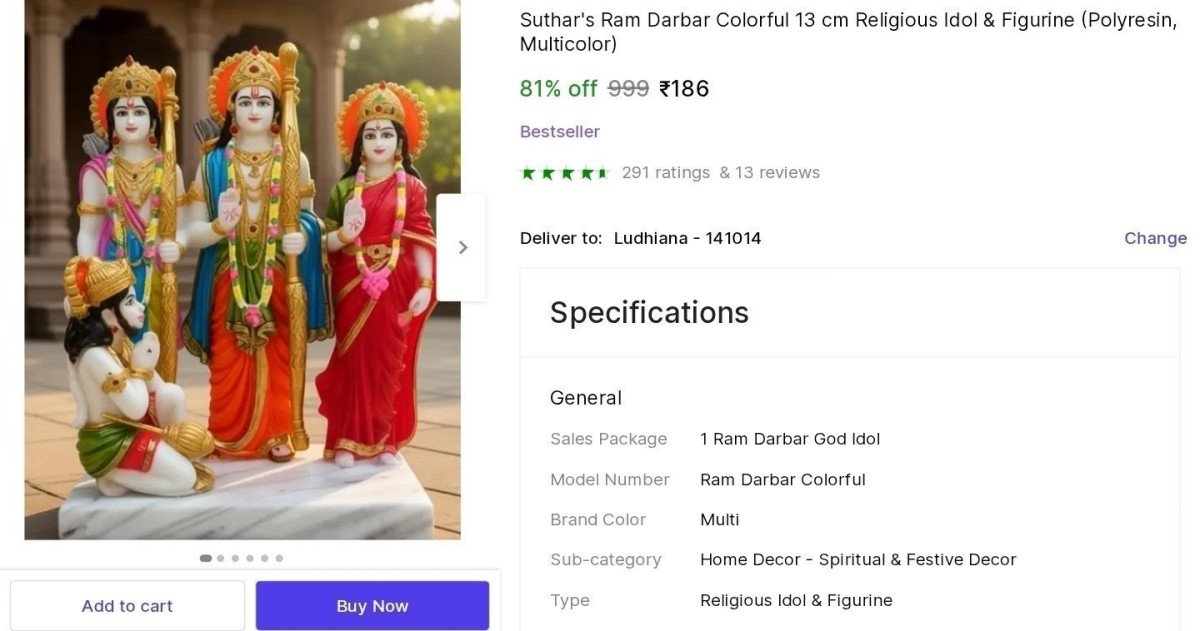Viewport: 1200px width, 631px height.
Task: Click the Bestseller badge
Action: click(x=559, y=132)
